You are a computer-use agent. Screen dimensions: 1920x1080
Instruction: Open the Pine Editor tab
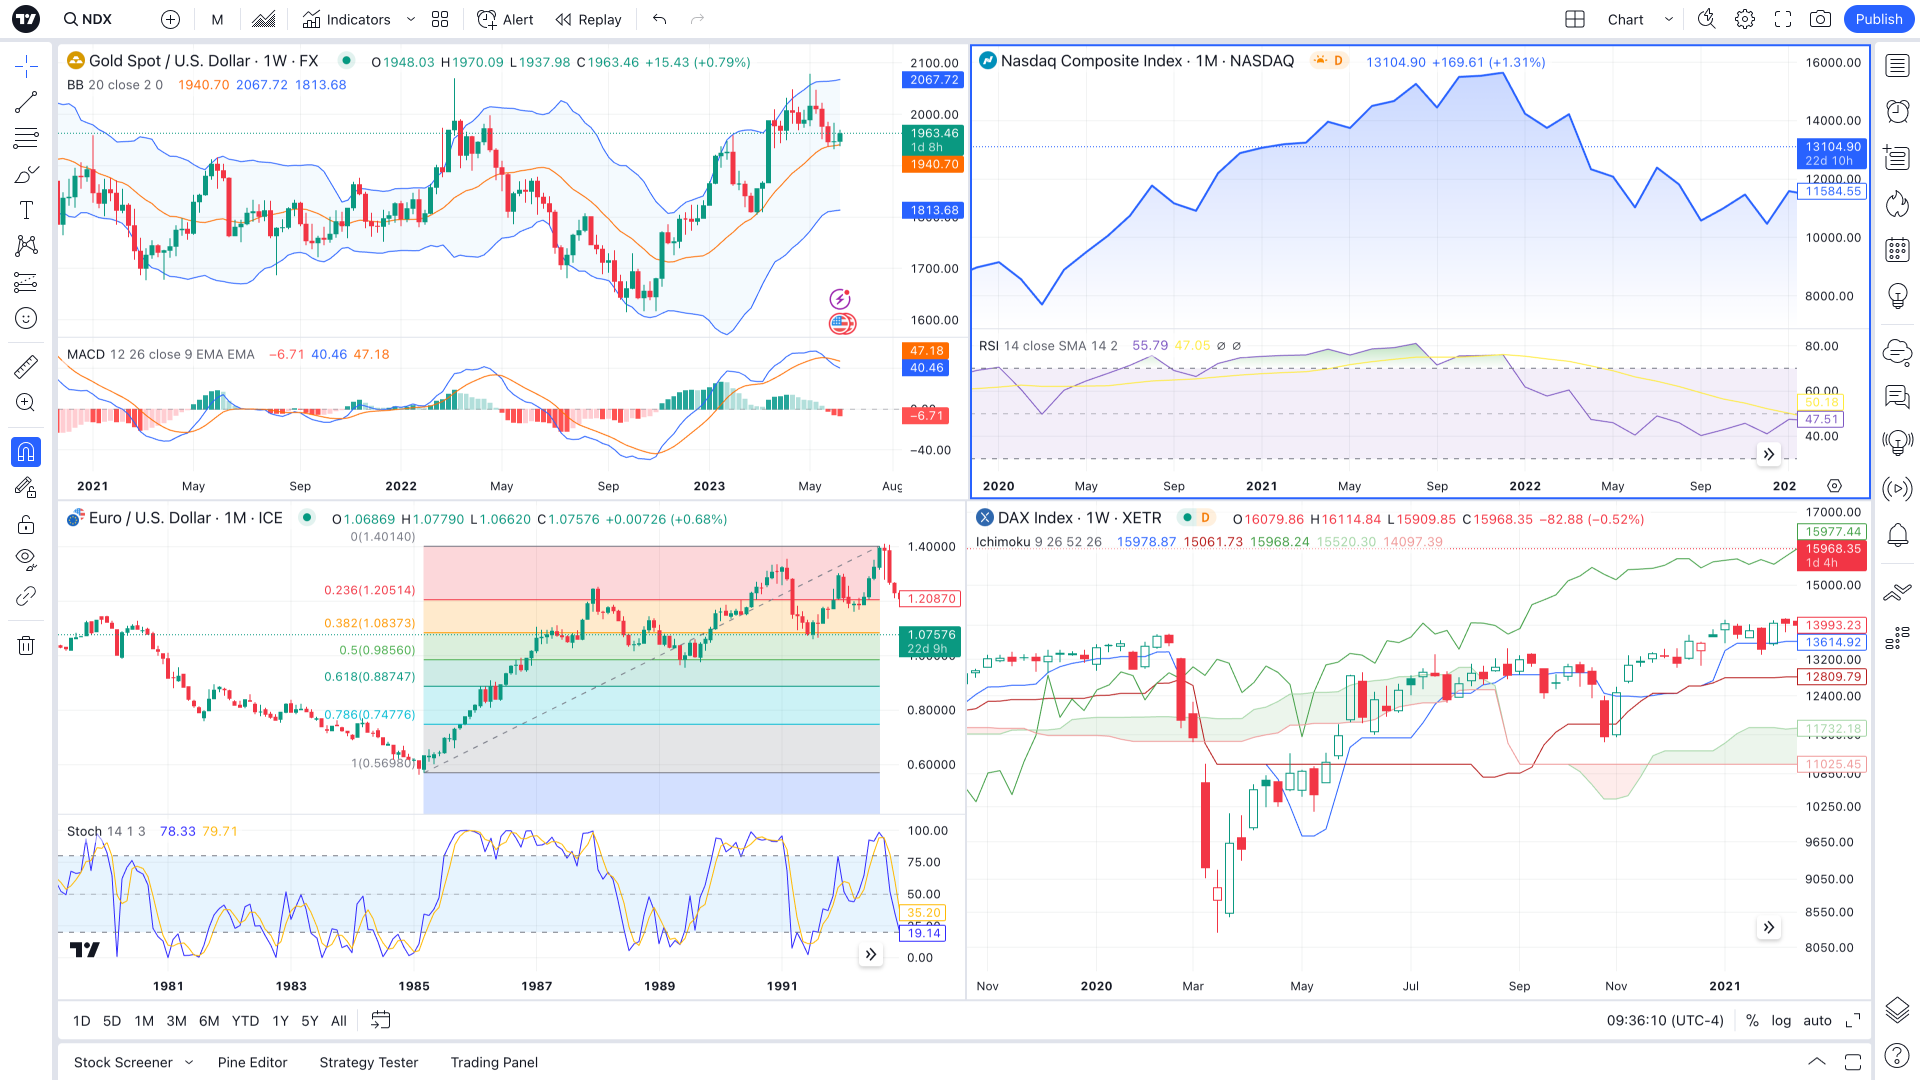pos(252,1062)
